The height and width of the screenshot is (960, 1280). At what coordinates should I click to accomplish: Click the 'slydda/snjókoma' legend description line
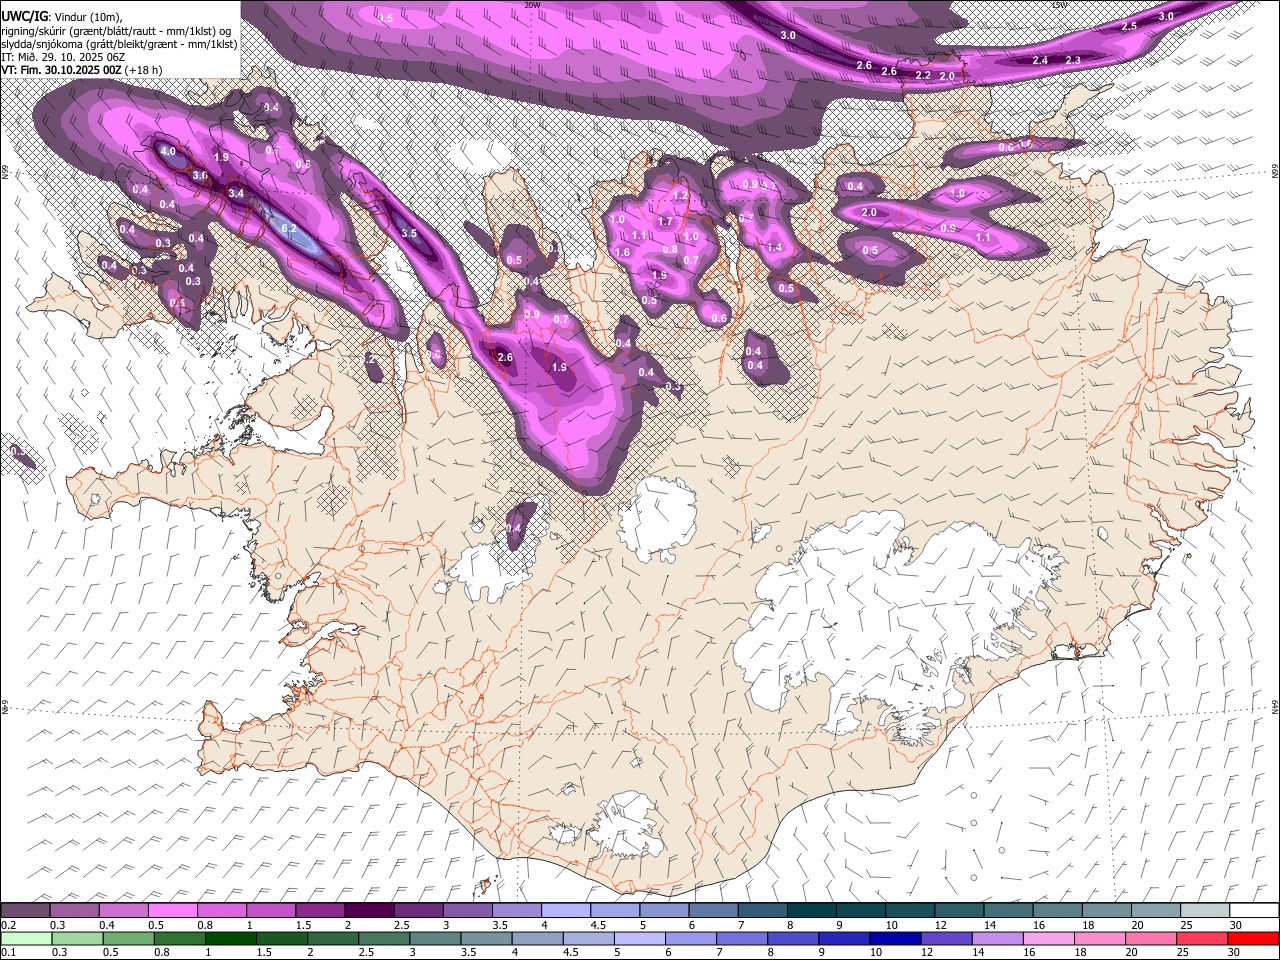(119, 44)
